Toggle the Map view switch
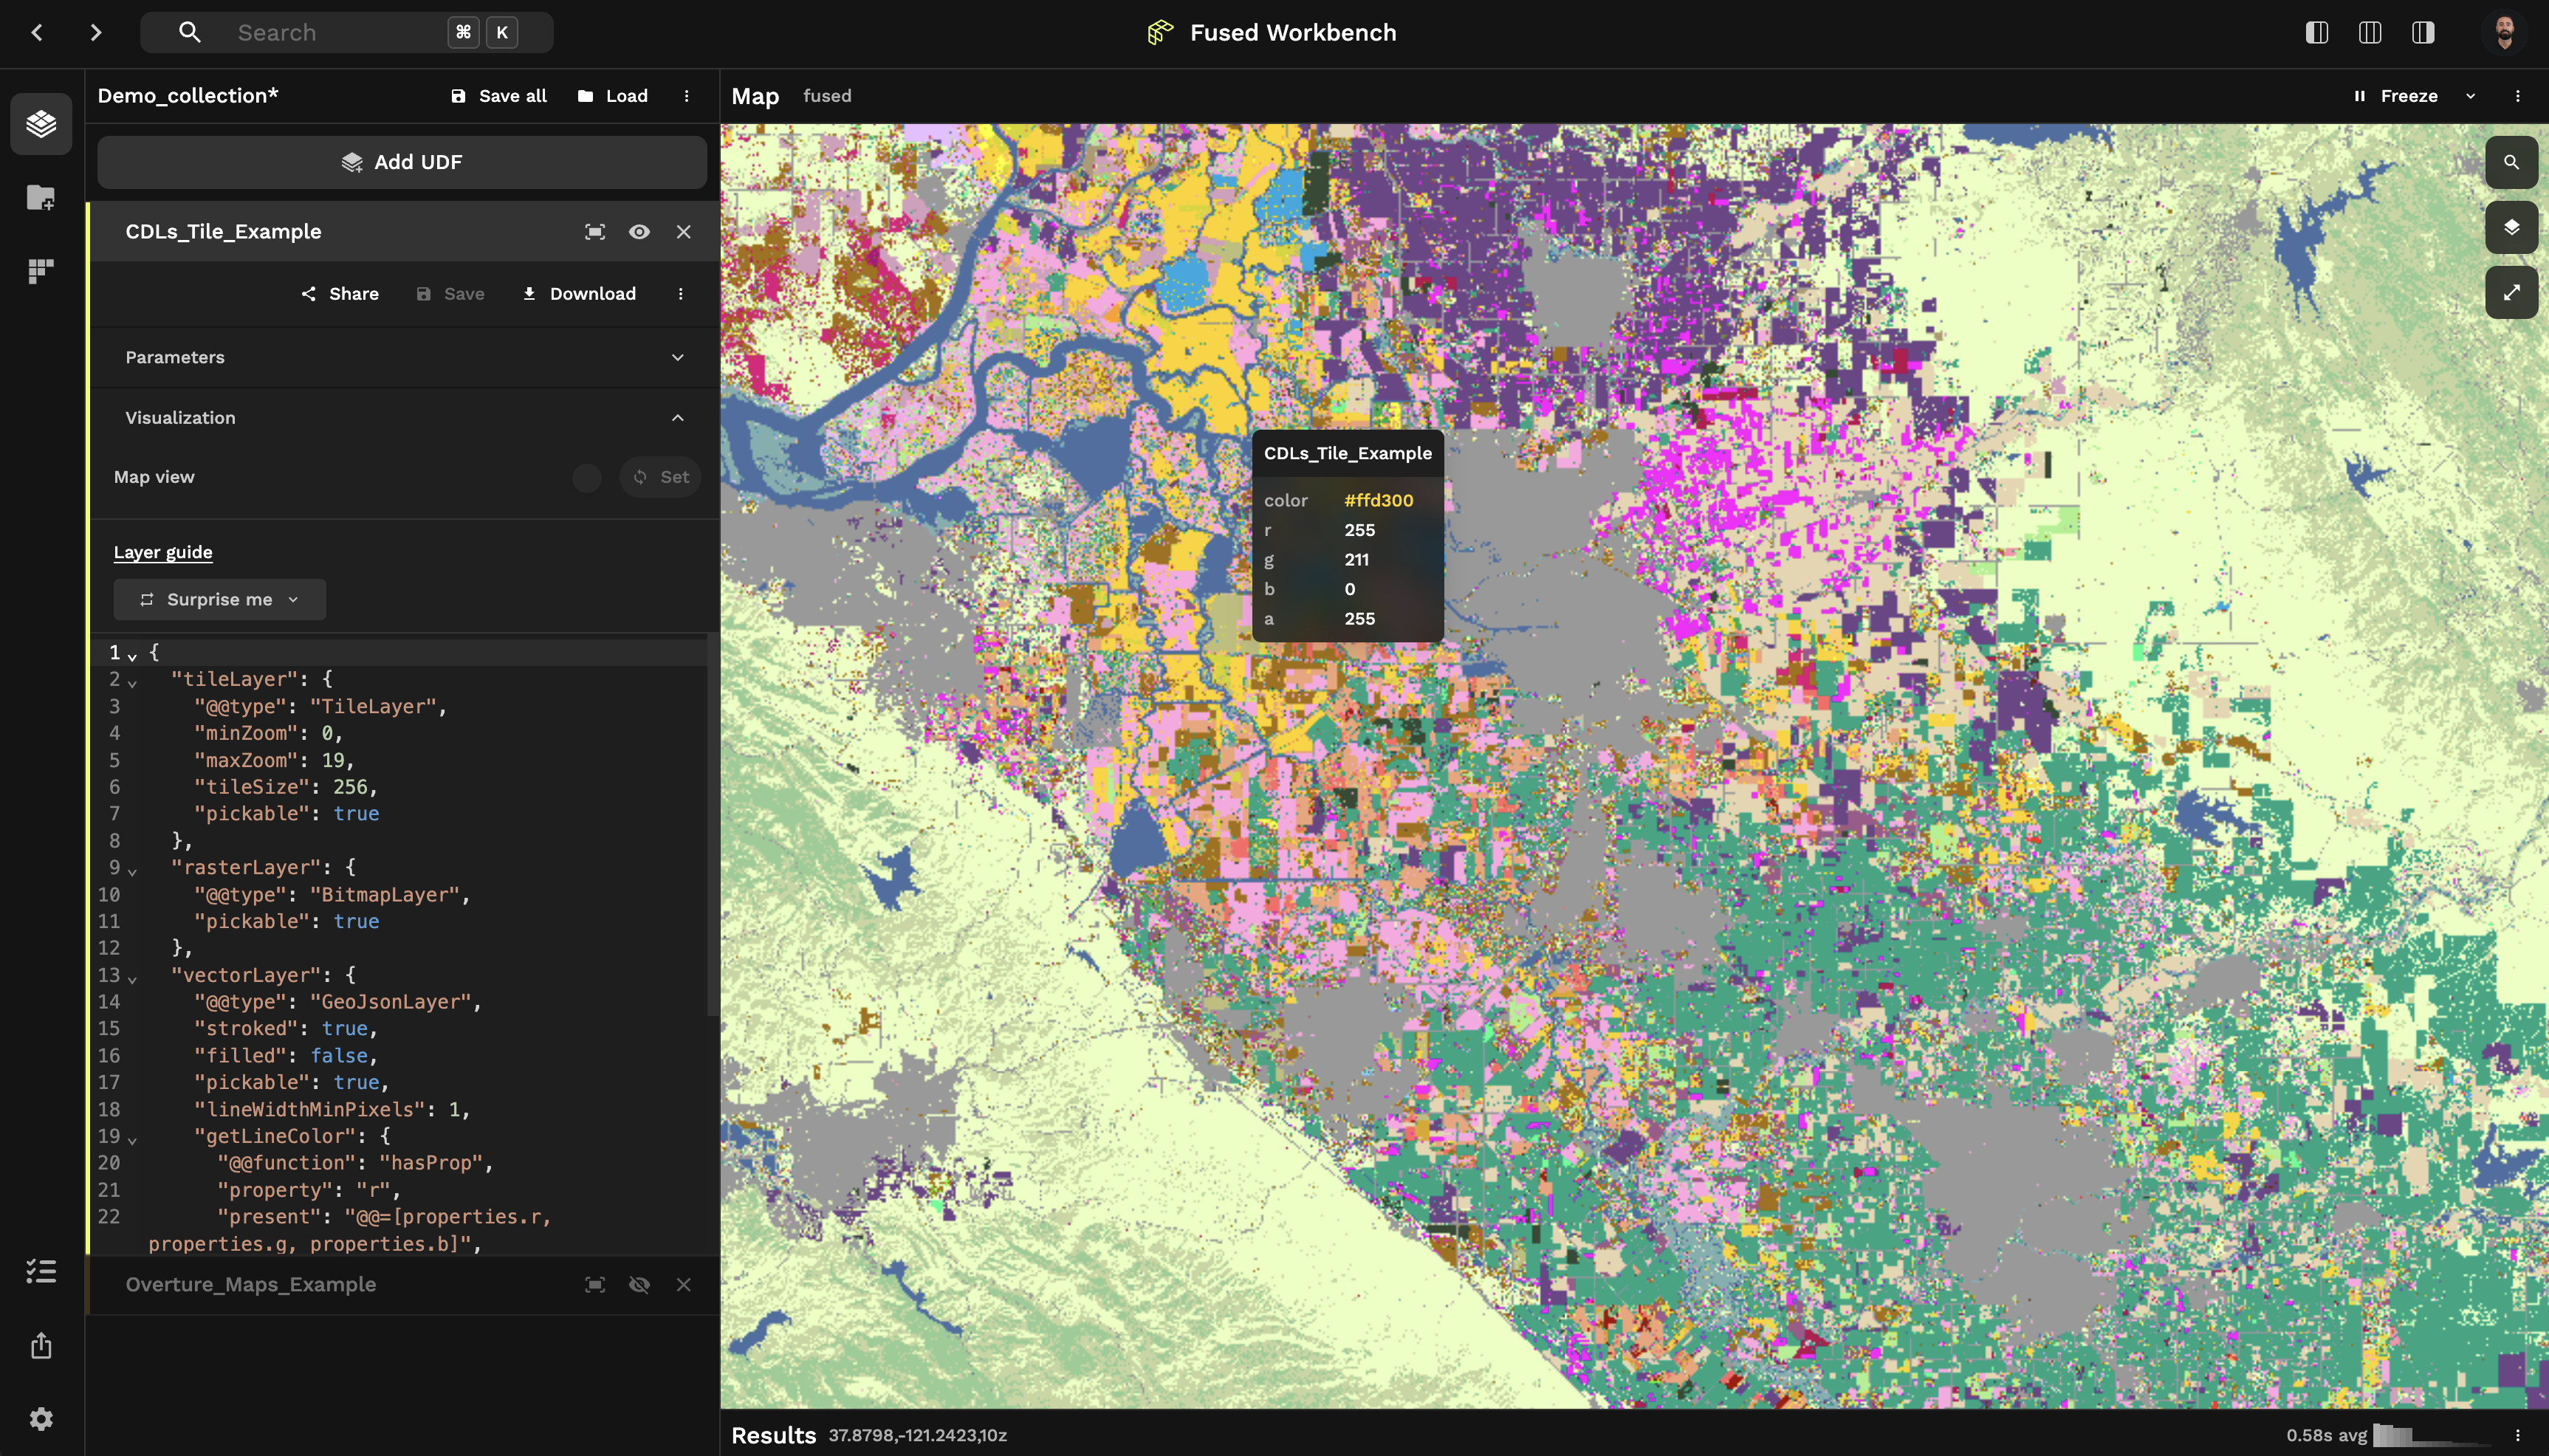Viewport: 2549px width, 1456px height. click(x=586, y=478)
